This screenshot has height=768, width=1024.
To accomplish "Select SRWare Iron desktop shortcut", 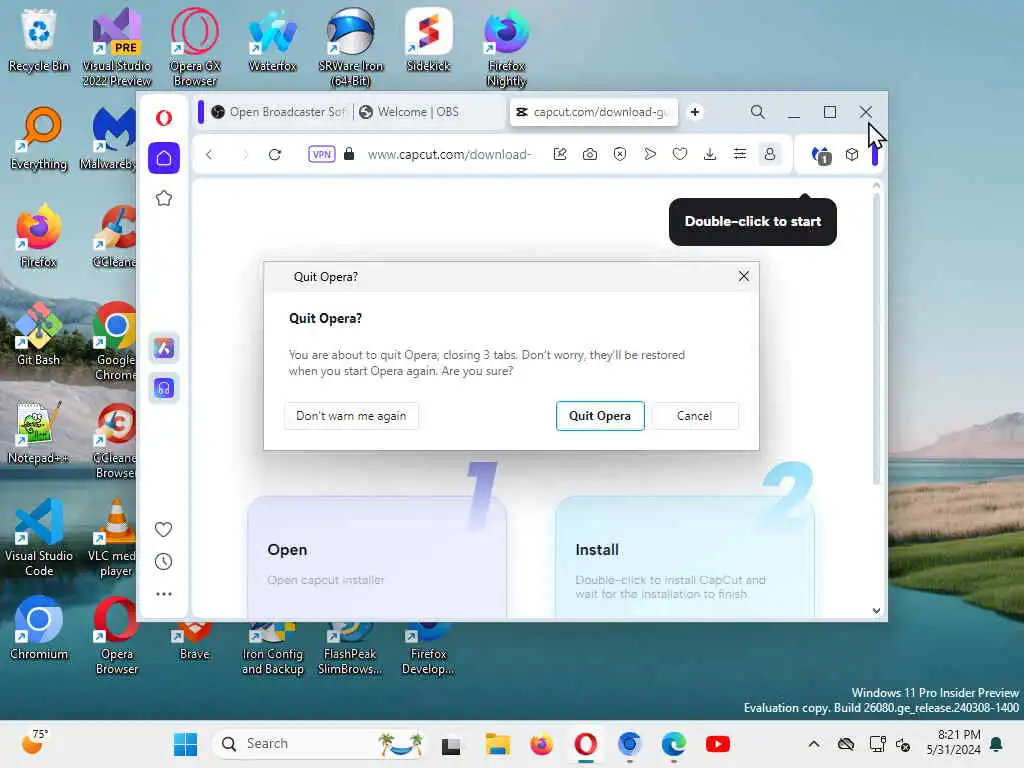I will [351, 48].
